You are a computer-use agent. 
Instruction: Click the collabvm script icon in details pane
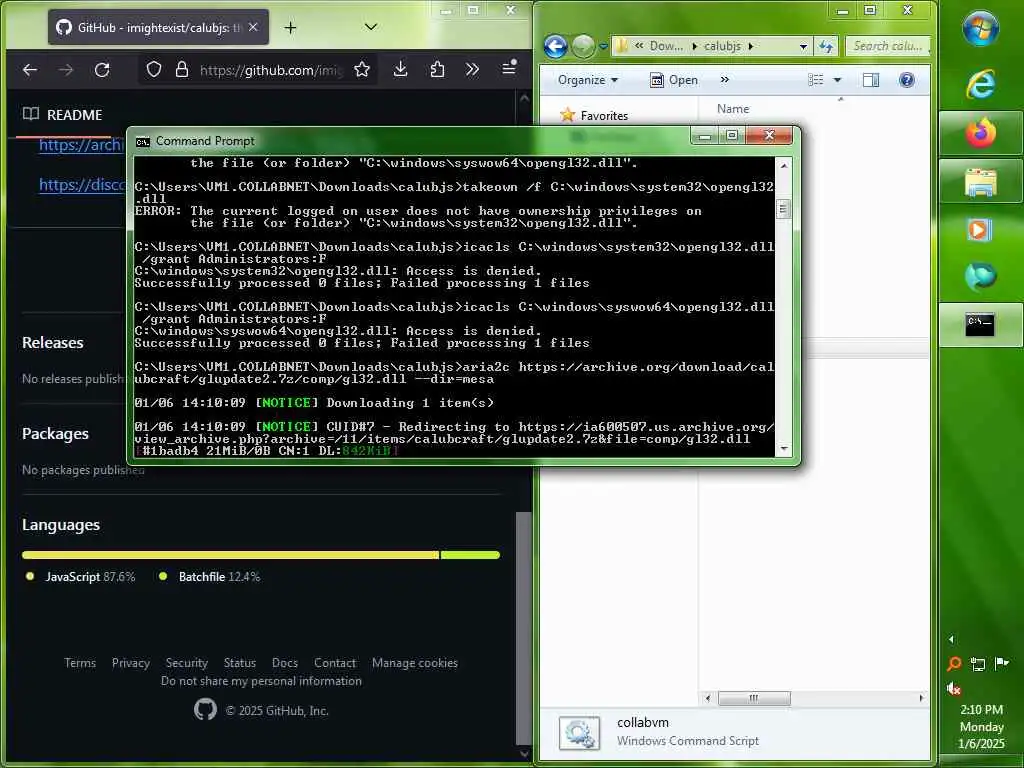[x=579, y=733]
